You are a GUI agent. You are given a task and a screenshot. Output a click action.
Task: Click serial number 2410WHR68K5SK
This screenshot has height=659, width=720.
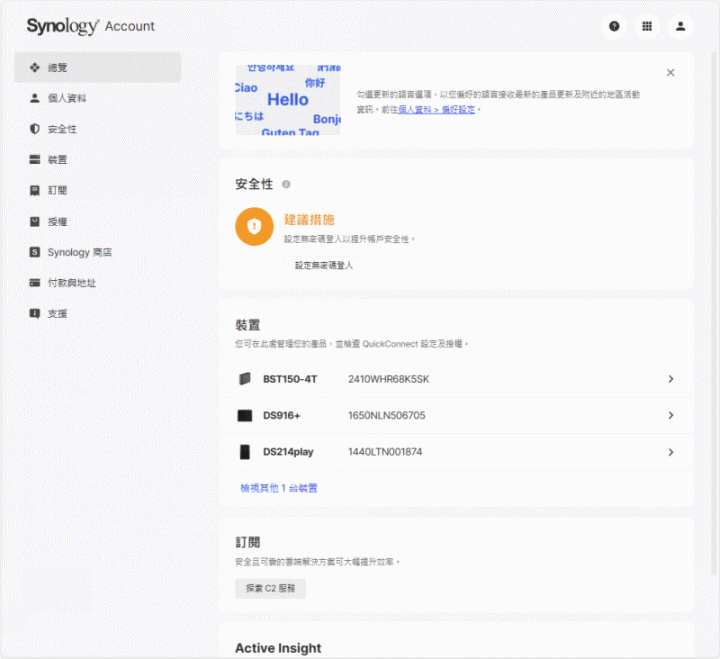(388, 379)
